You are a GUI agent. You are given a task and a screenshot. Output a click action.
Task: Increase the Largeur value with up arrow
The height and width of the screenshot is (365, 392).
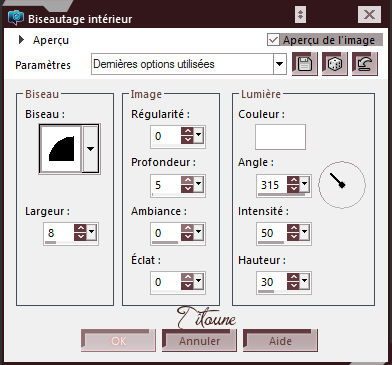click(80, 228)
